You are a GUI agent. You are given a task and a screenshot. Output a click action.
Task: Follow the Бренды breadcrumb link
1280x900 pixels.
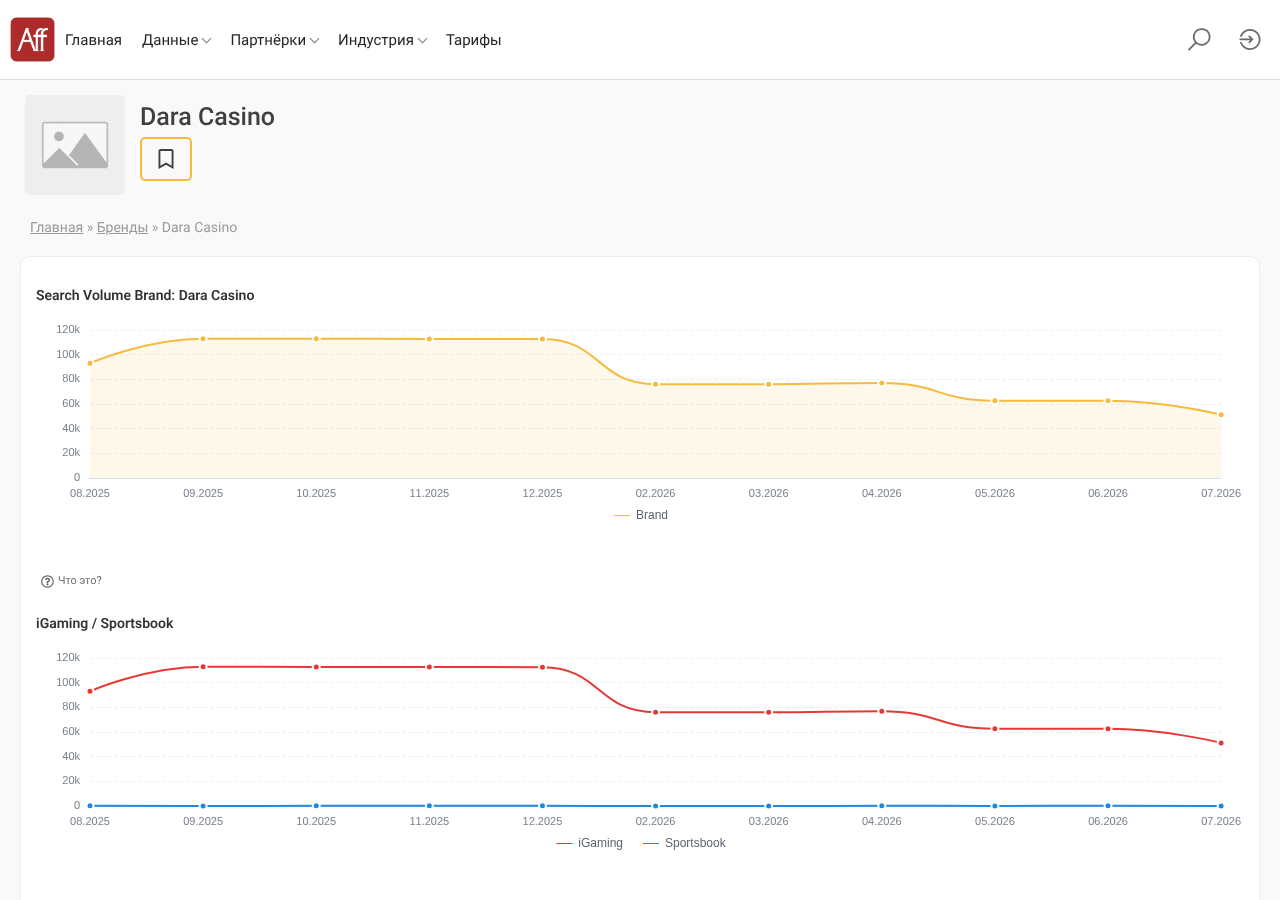click(x=122, y=227)
